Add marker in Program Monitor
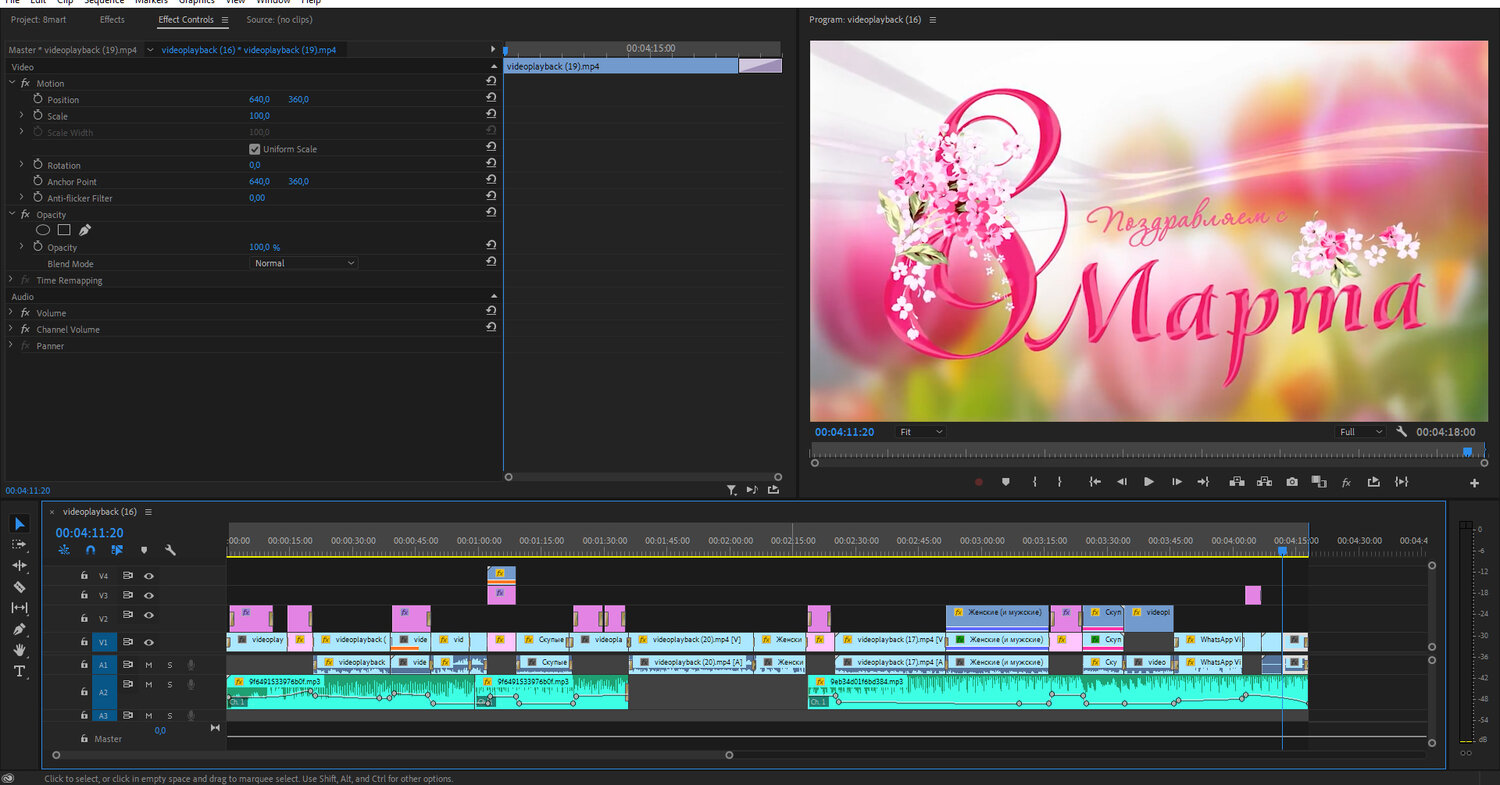The height and width of the screenshot is (785, 1500). click(x=1006, y=482)
